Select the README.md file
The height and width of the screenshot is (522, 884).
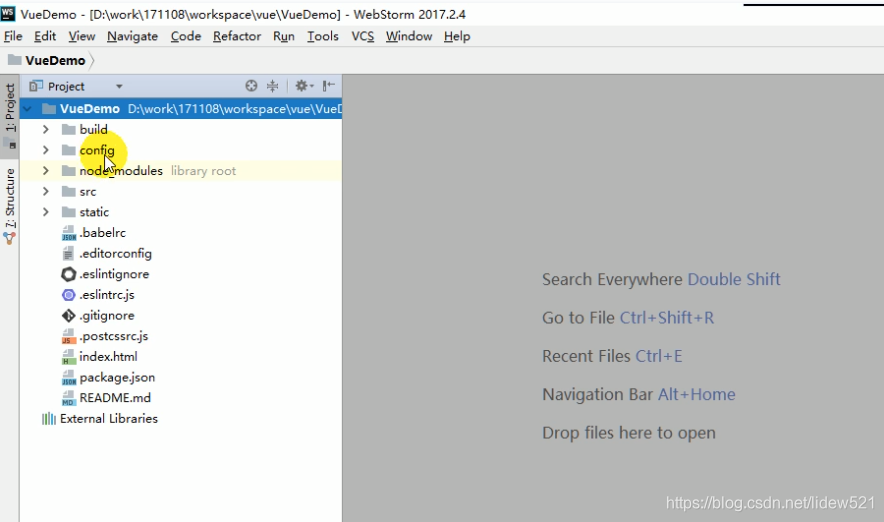tap(115, 398)
